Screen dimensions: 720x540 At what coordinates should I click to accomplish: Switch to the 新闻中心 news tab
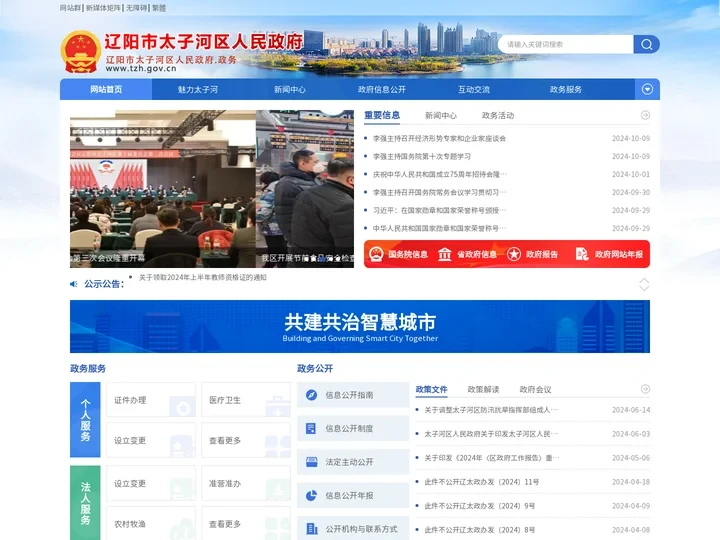tap(441, 115)
